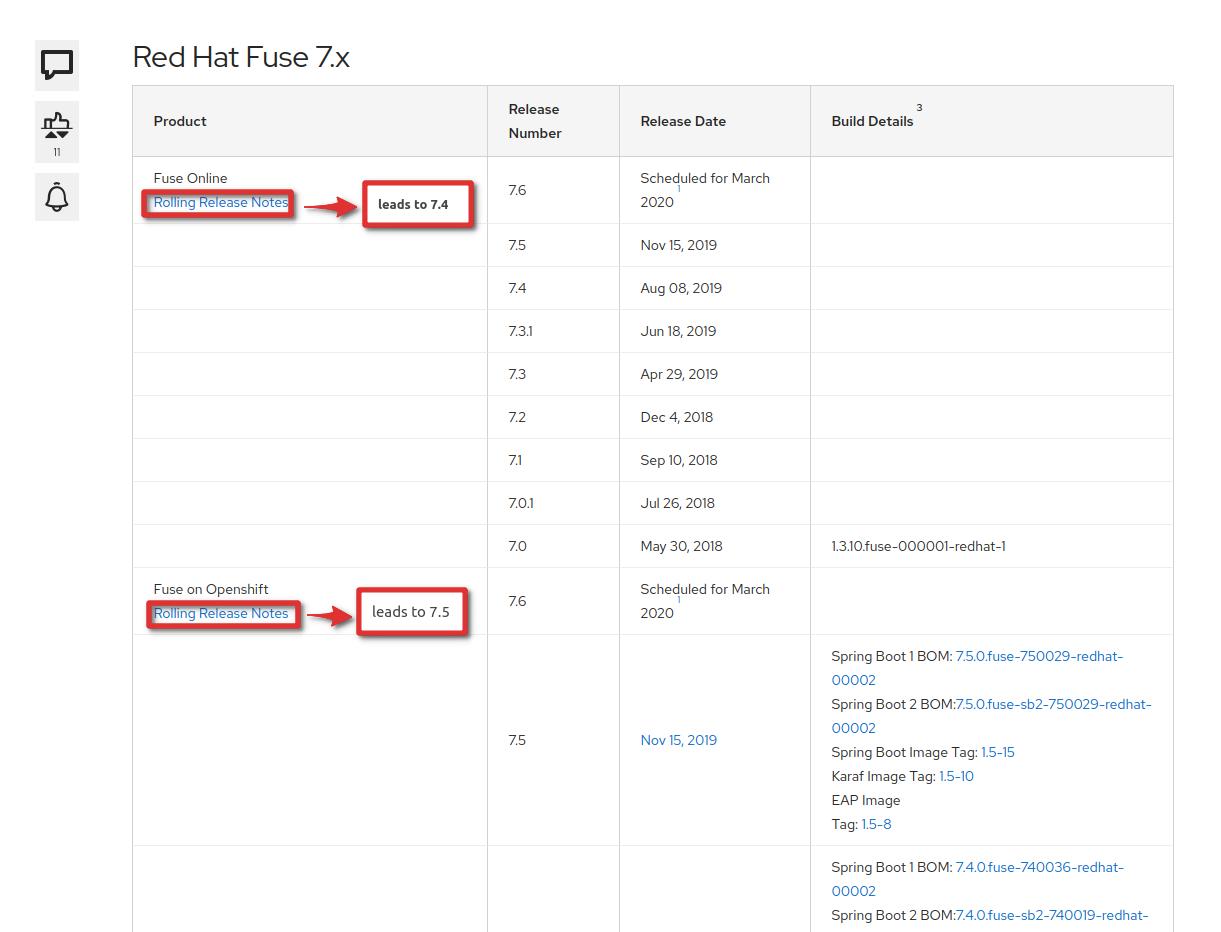Click the thumbs up/down vote icon
1221x932 pixels.
point(57,126)
